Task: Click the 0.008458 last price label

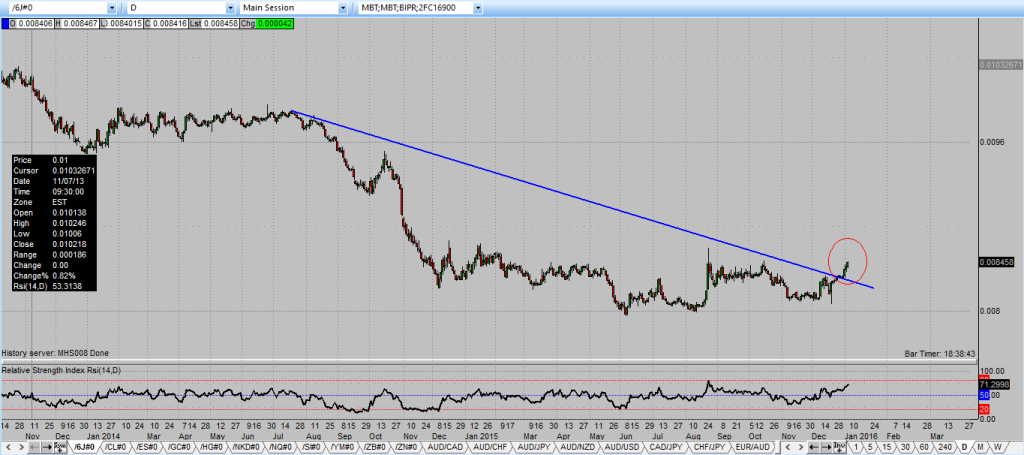Action: [996, 262]
